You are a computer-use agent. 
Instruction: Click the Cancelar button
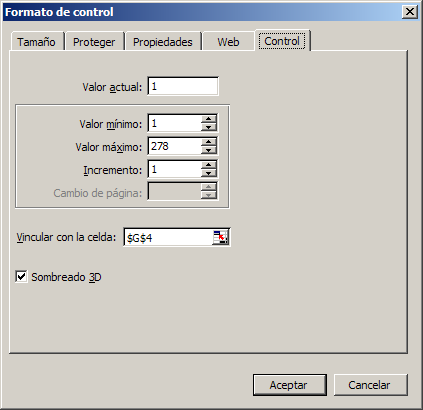(x=370, y=385)
